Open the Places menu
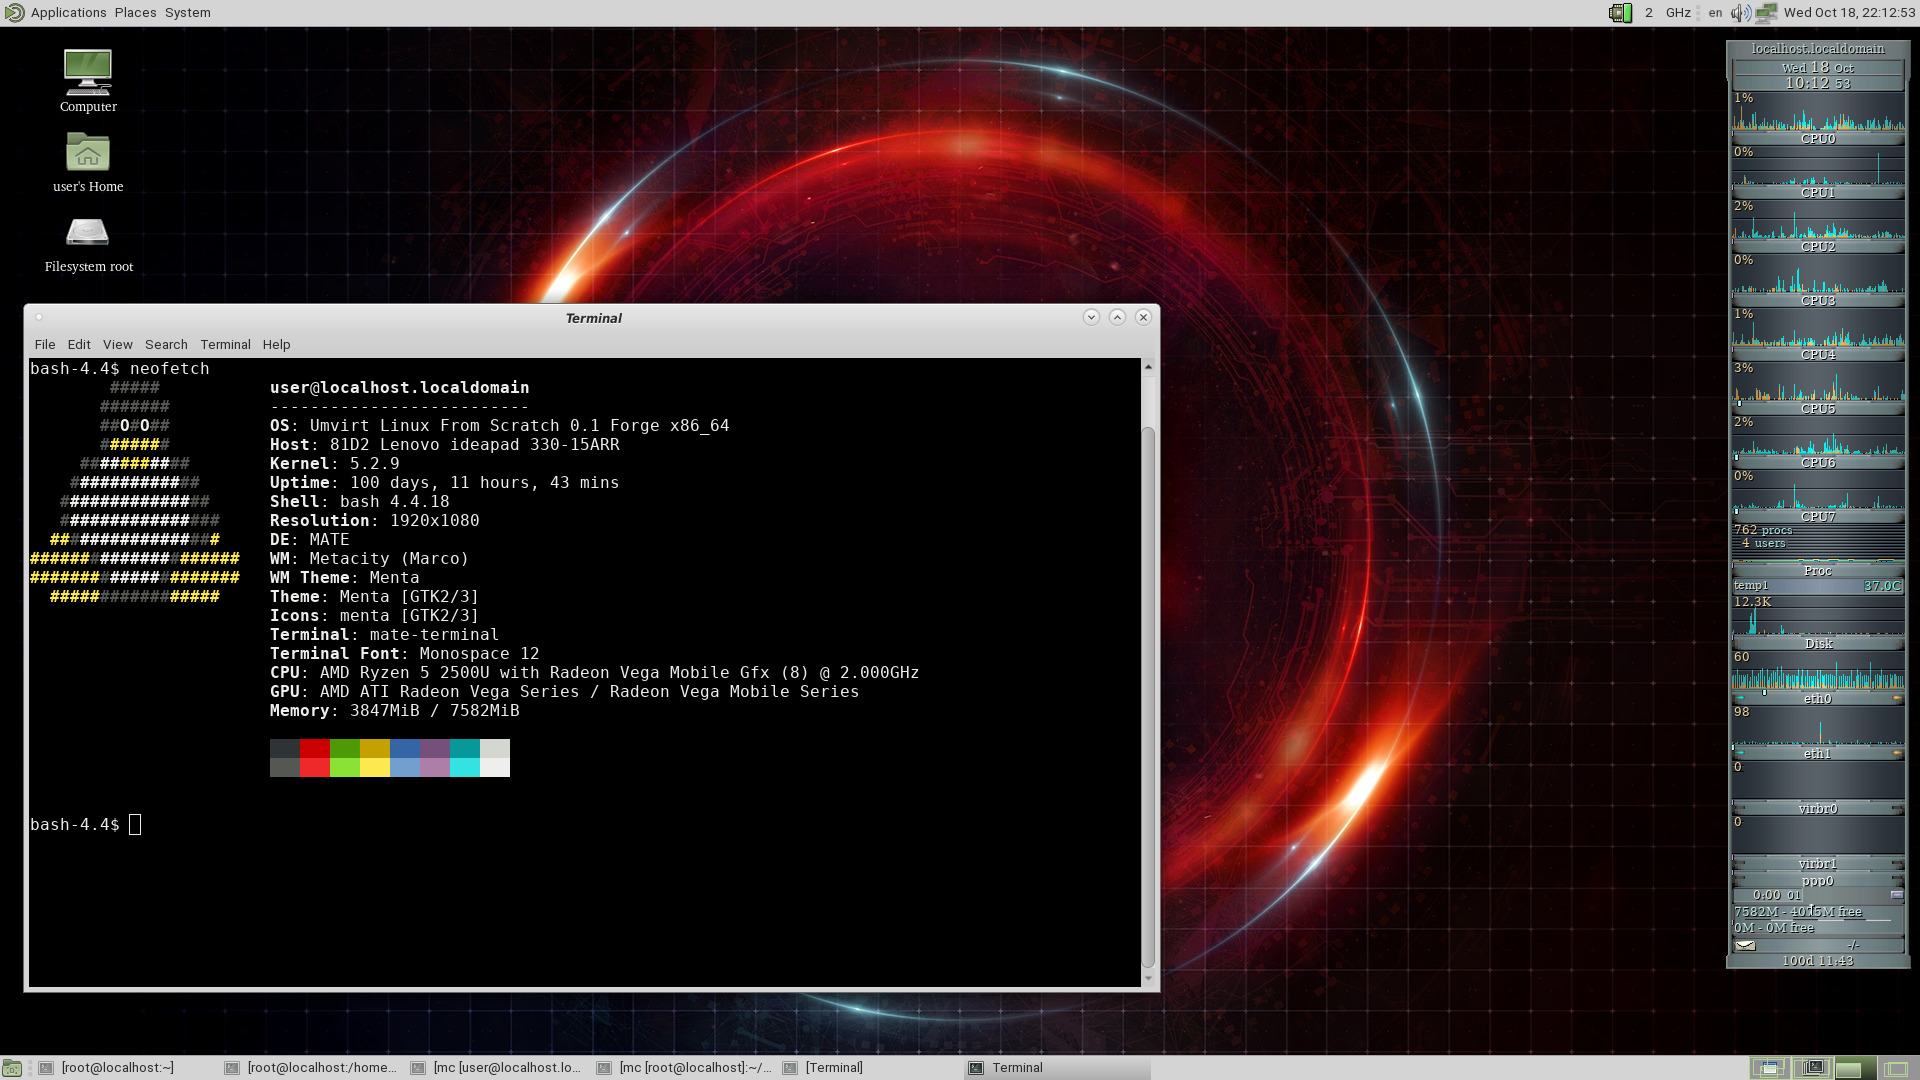Screen dimensions: 1920x1080 135,13
